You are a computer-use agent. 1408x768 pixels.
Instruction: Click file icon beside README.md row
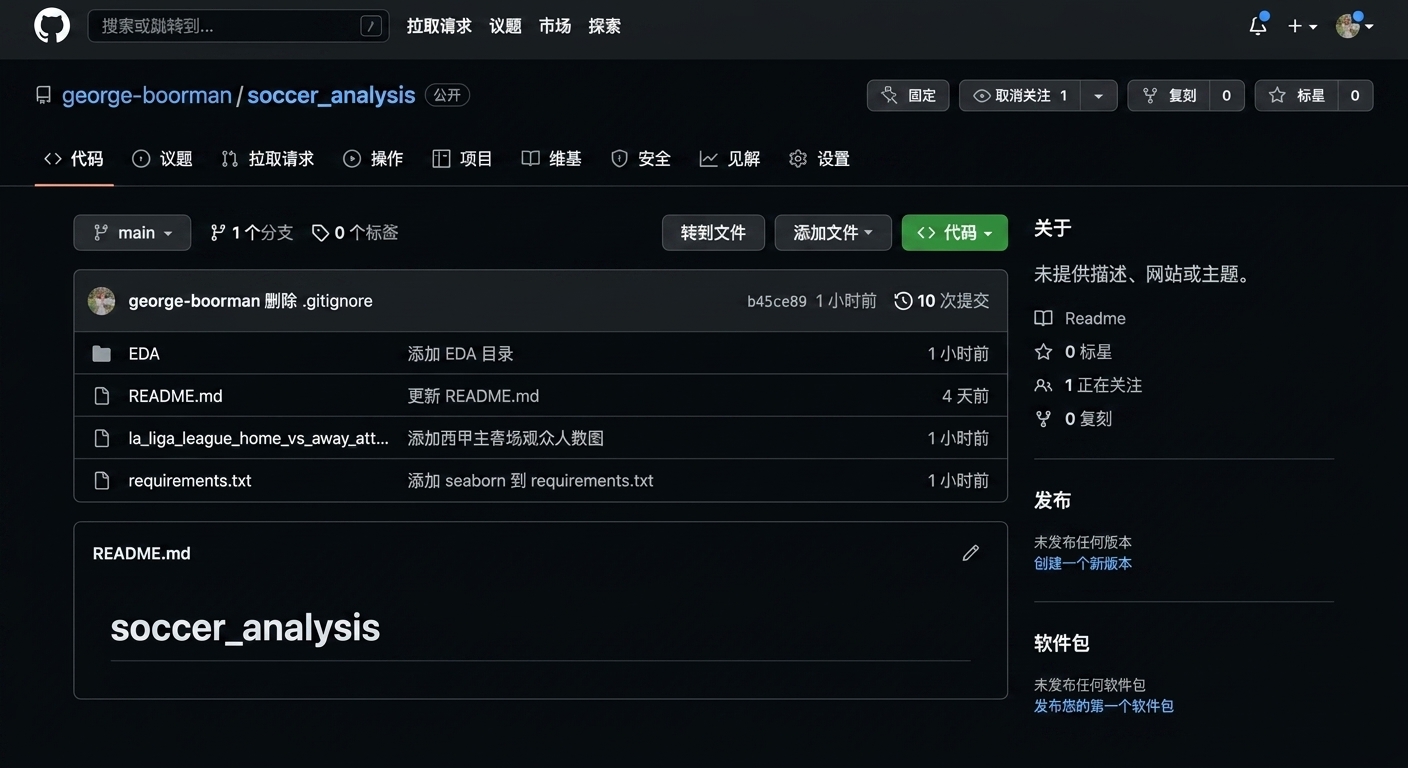pyautogui.click(x=101, y=396)
